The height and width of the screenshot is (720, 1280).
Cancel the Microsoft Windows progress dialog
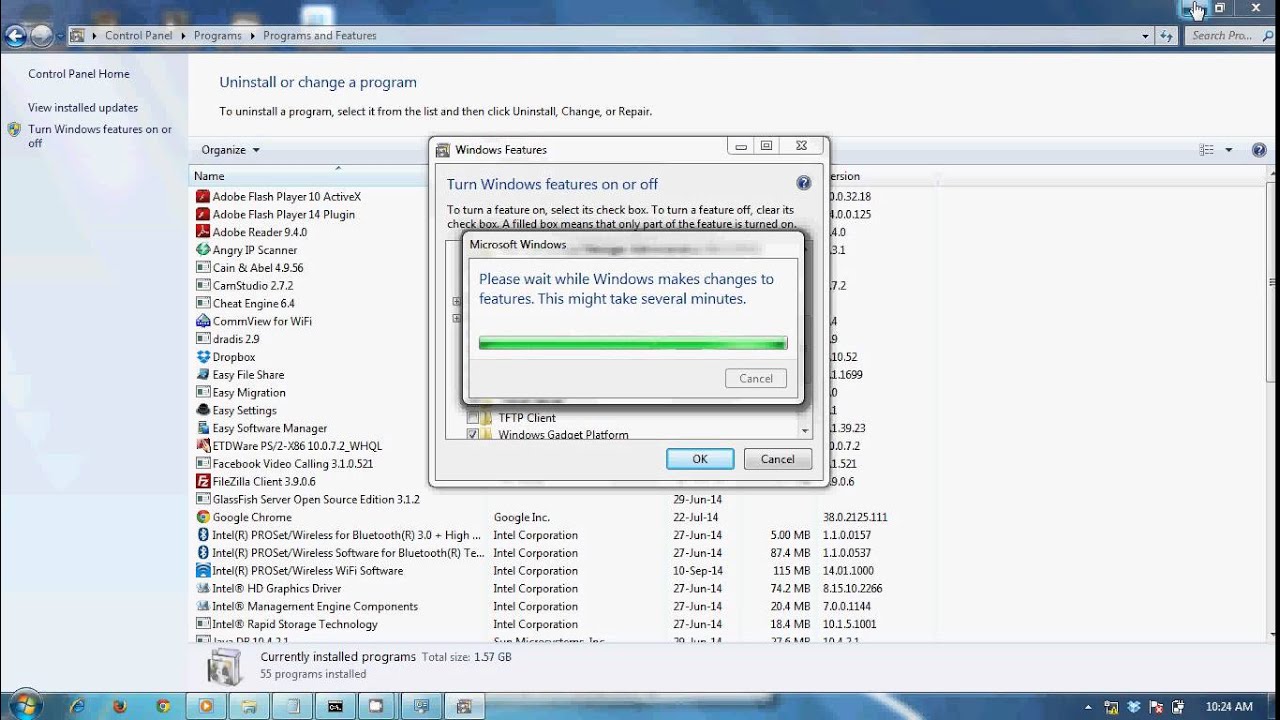(x=756, y=378)
